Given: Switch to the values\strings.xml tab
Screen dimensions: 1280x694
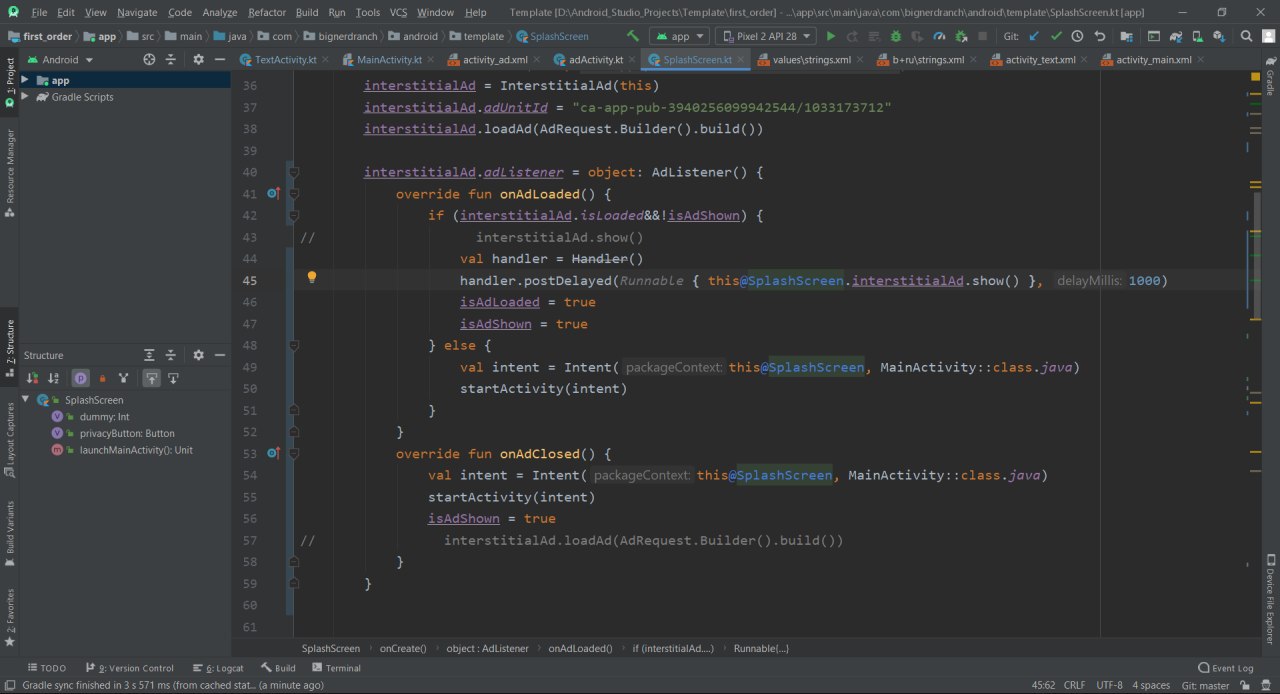Looking at the screenshot, I should (812, 59).
